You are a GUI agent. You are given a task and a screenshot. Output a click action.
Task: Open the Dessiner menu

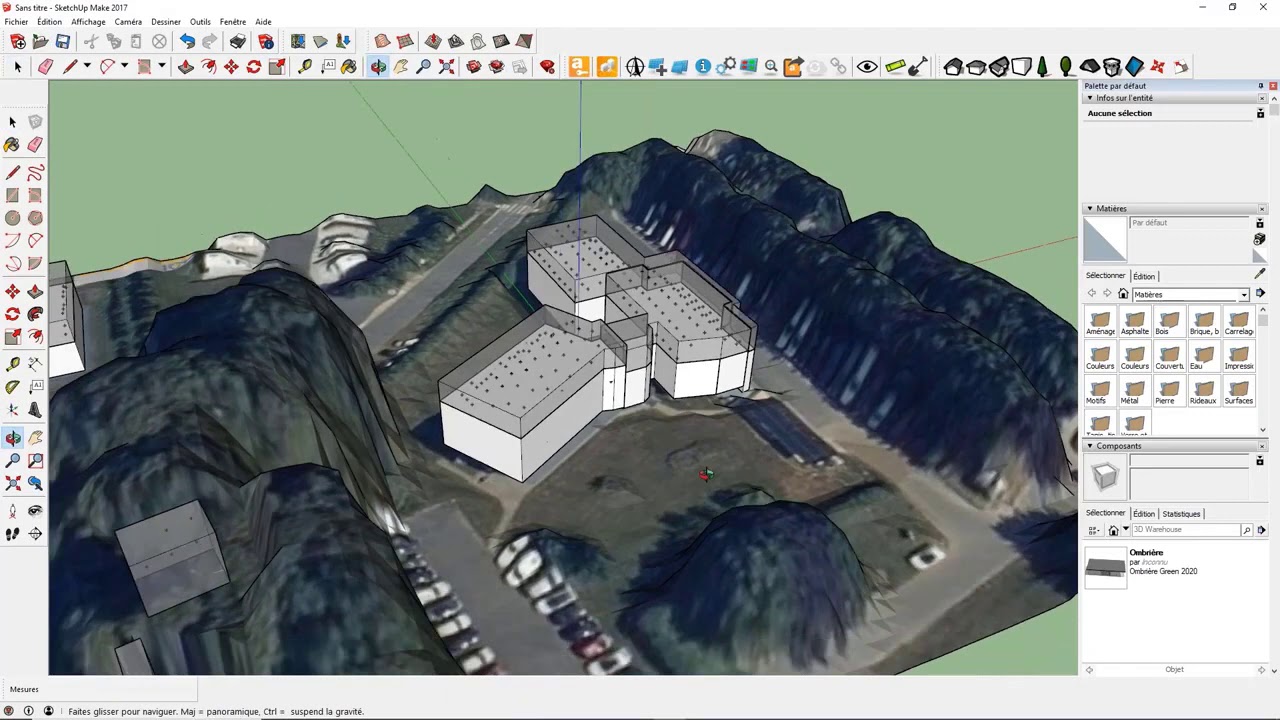pos(166,22)
